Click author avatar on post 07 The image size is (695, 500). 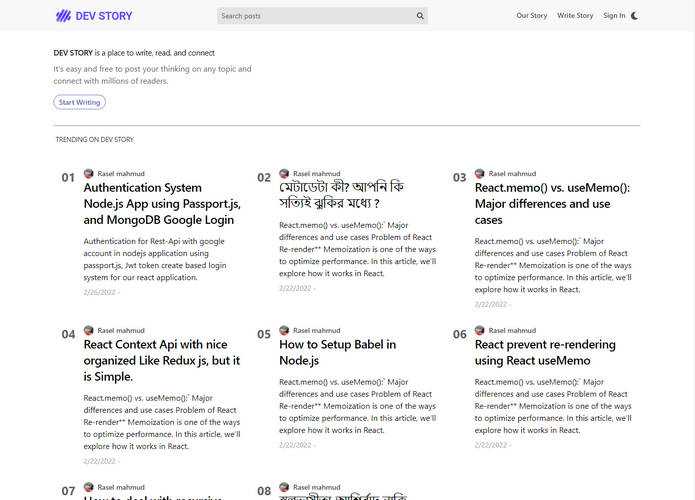(89, 487)
